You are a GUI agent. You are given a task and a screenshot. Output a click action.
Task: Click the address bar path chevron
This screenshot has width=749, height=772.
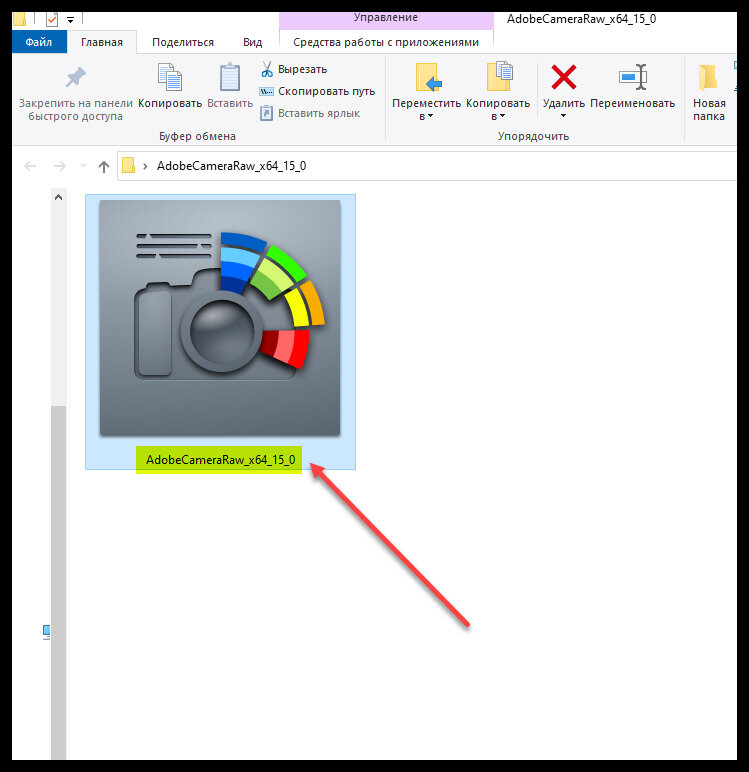pos(145,166)
